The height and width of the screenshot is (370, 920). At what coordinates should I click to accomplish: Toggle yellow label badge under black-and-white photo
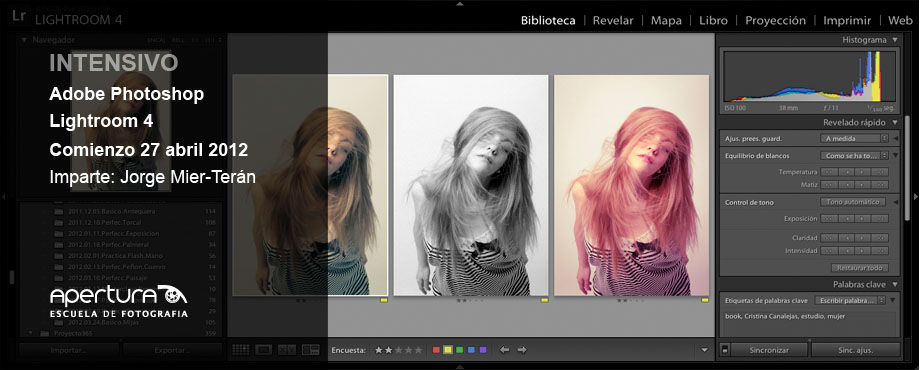(544, 300)
